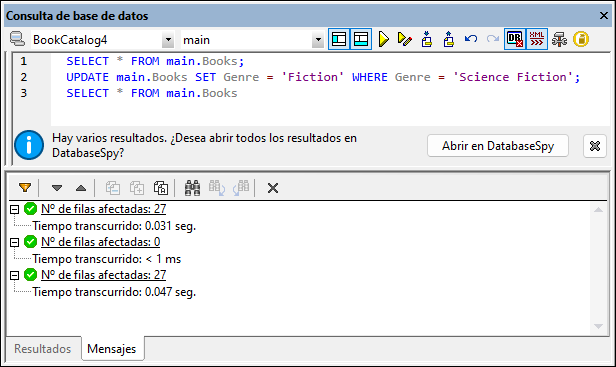Switch to the Mensajes tab
616x367 pixels.
pyautogui.click(x=112, y=349)
